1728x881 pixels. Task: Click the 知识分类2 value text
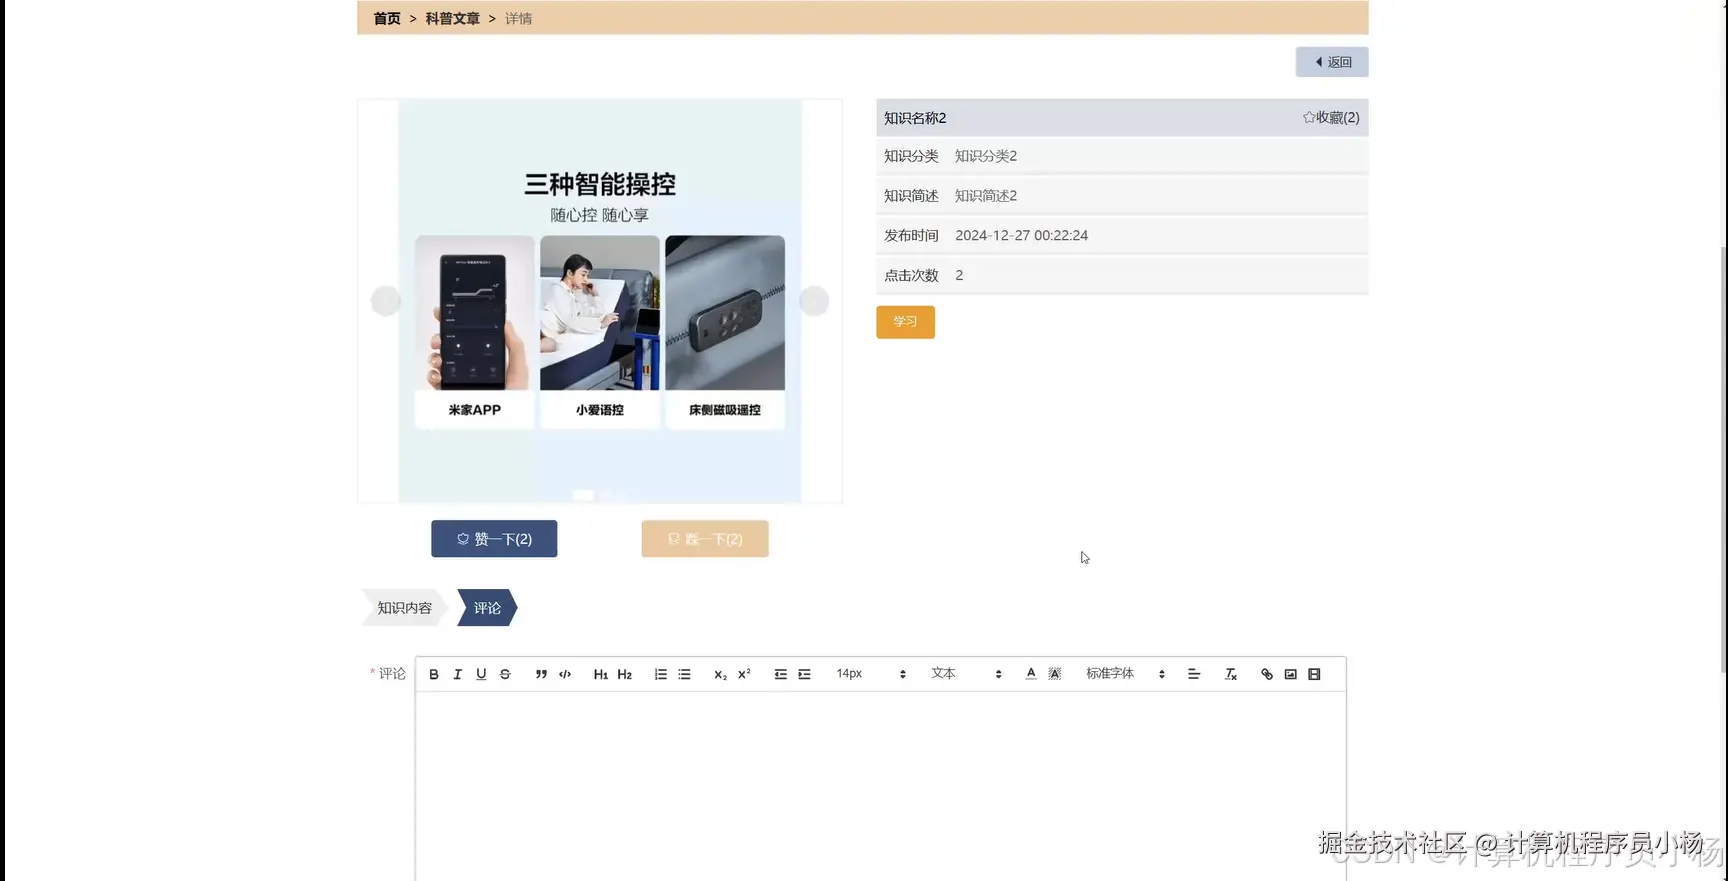click(986, 156)
